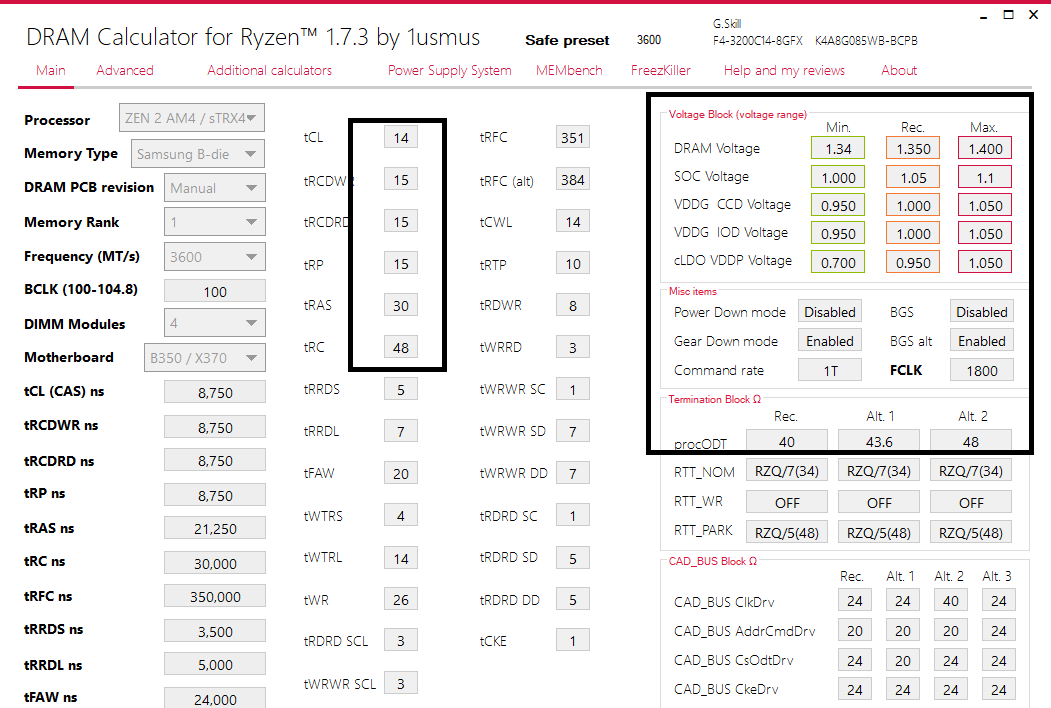This screenshot has width=1051, height=708.
Task: Click CAD_BUS AddrCmdDrv Alt. 3 value 24
Action: tap(999, 630)
